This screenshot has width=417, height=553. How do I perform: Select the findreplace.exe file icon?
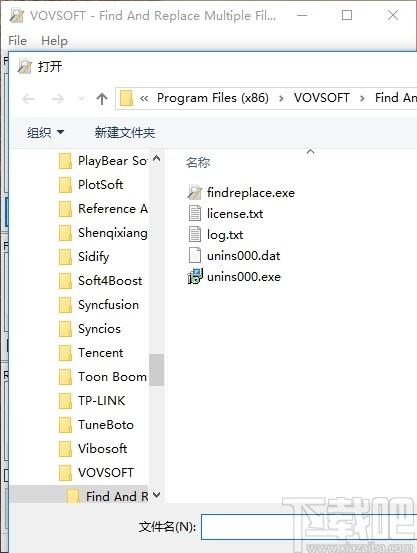[195, 192]
